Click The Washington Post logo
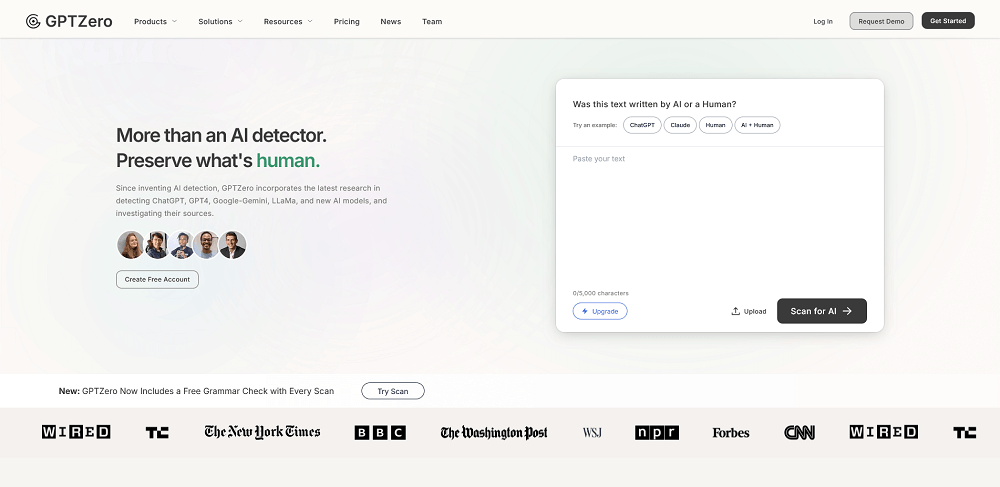Image resolution: width=1000 pixels, height=487 pixels. [494, 433]
